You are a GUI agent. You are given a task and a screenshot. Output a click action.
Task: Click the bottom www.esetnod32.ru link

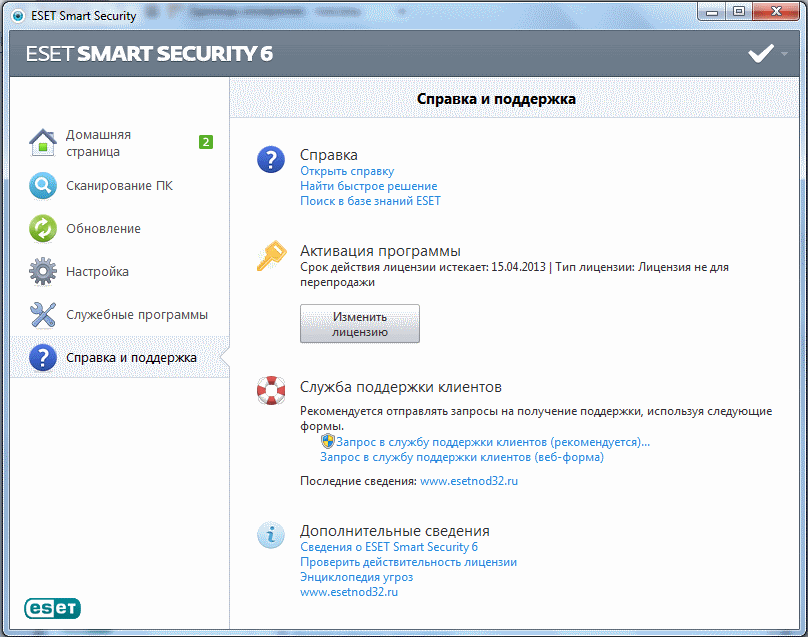pyautogui.click(x=349, y=592)
